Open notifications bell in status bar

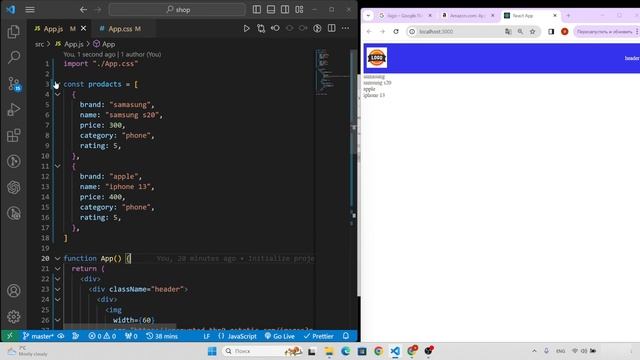point(346,336)
